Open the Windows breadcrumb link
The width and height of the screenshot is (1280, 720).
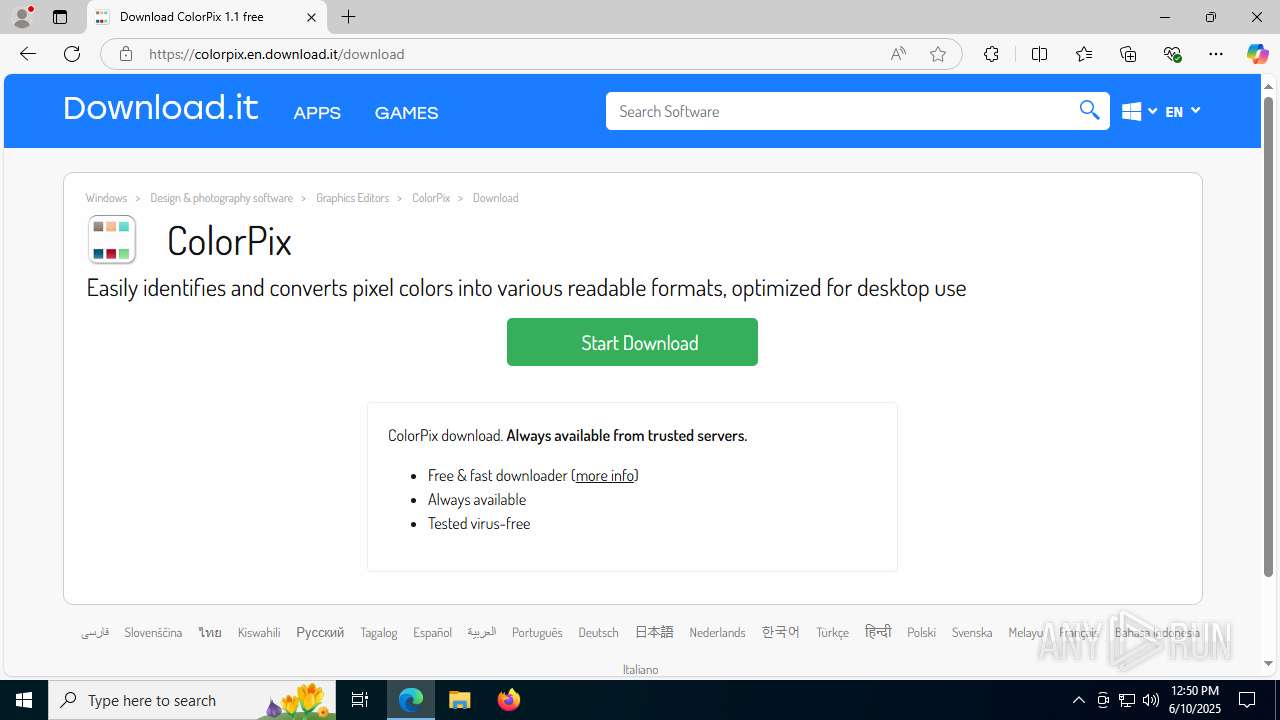tap(106, 198)
